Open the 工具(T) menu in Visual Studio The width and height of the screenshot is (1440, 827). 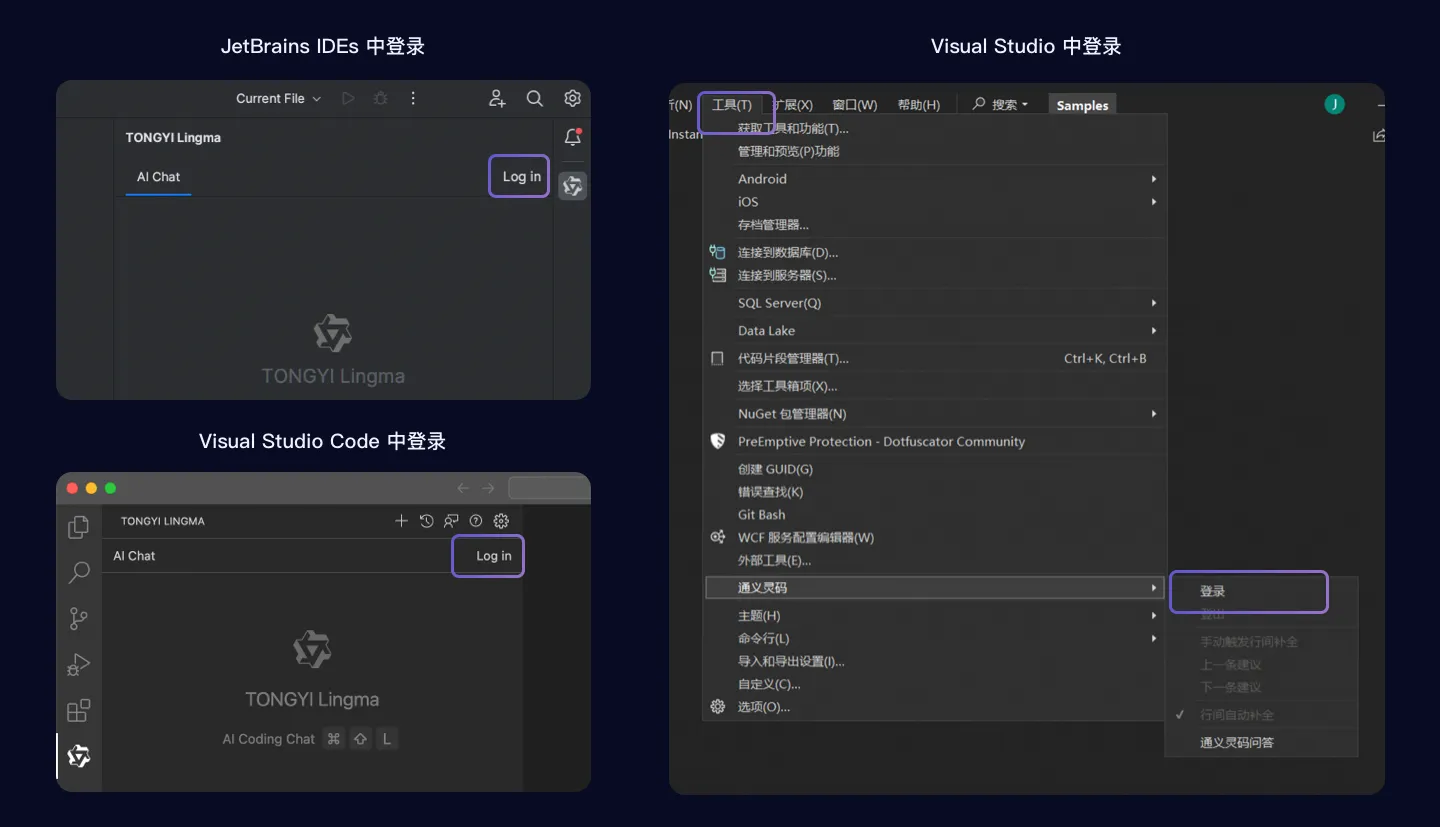pos(732,105)
